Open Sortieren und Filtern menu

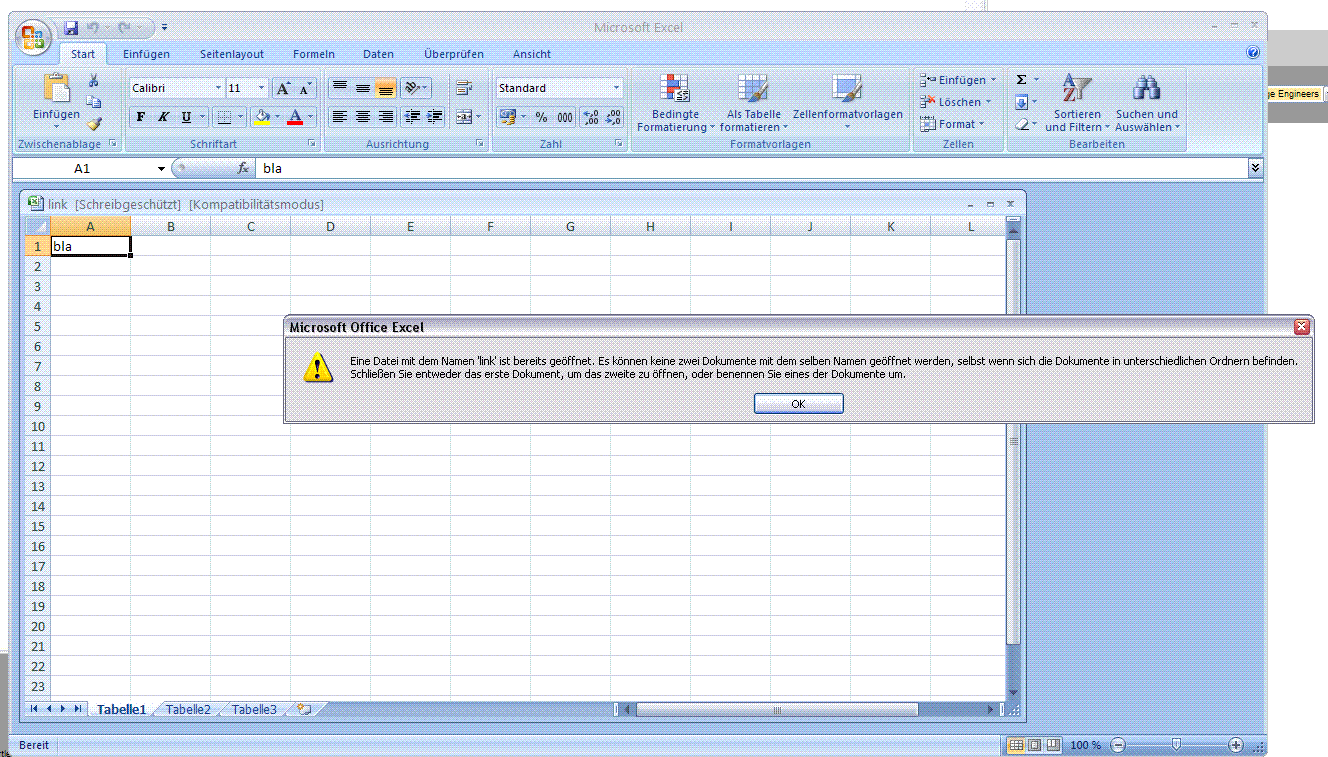tap(1077, 103)
